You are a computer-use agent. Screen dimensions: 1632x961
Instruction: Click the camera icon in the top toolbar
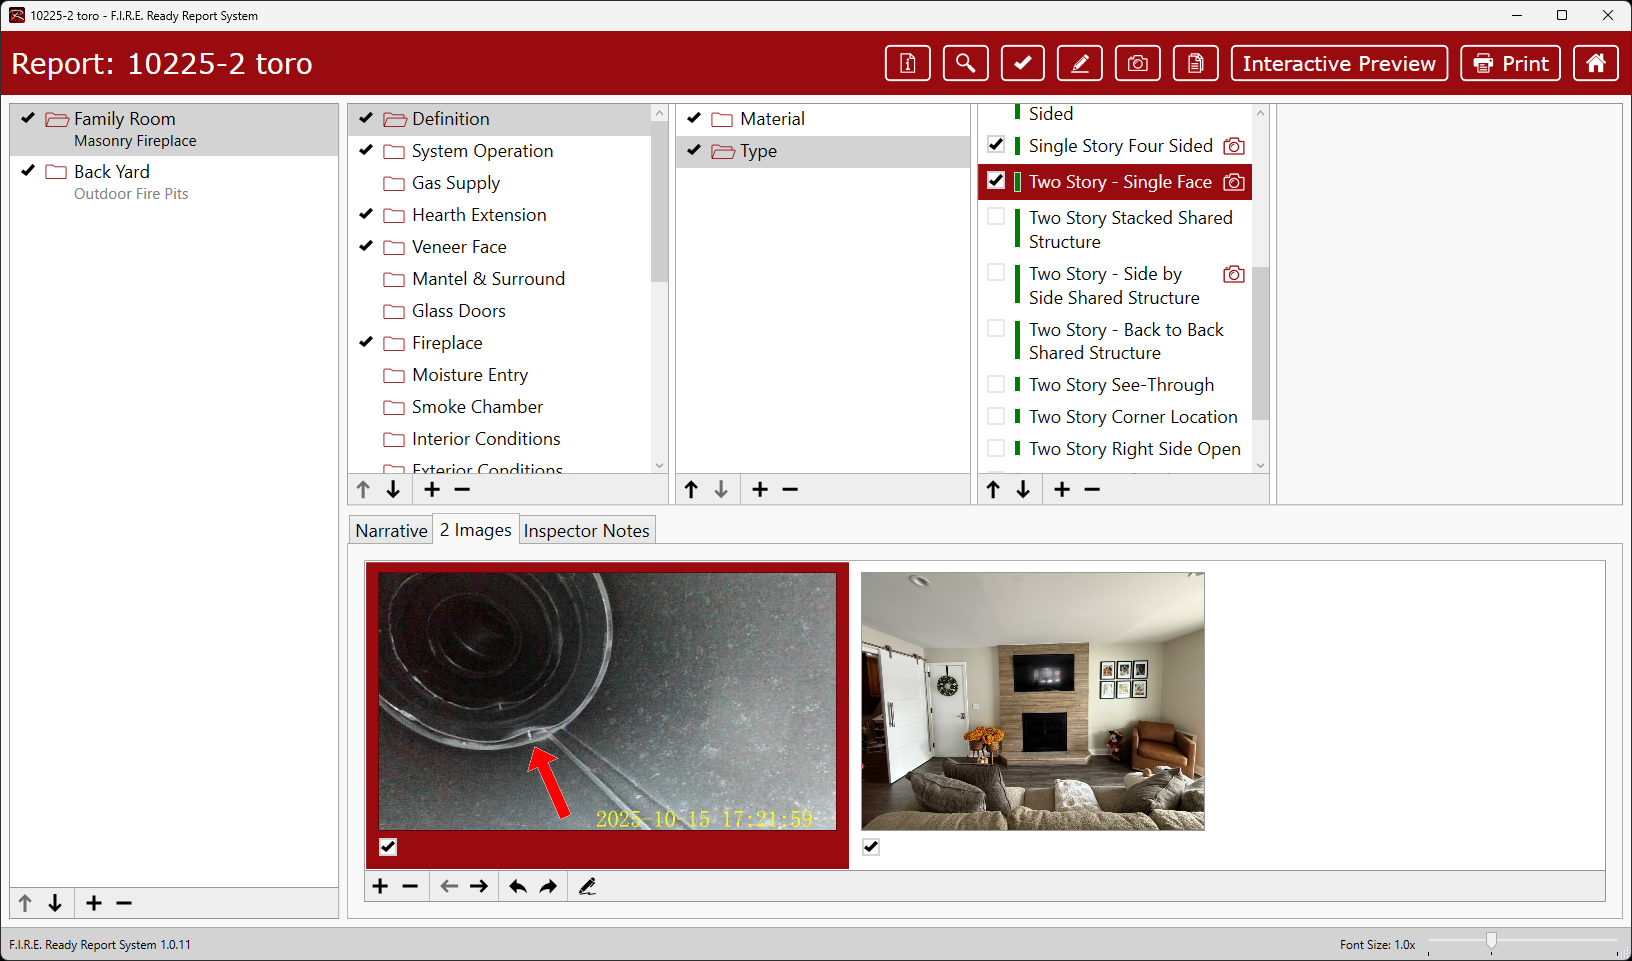click(x=1137, y=64)
